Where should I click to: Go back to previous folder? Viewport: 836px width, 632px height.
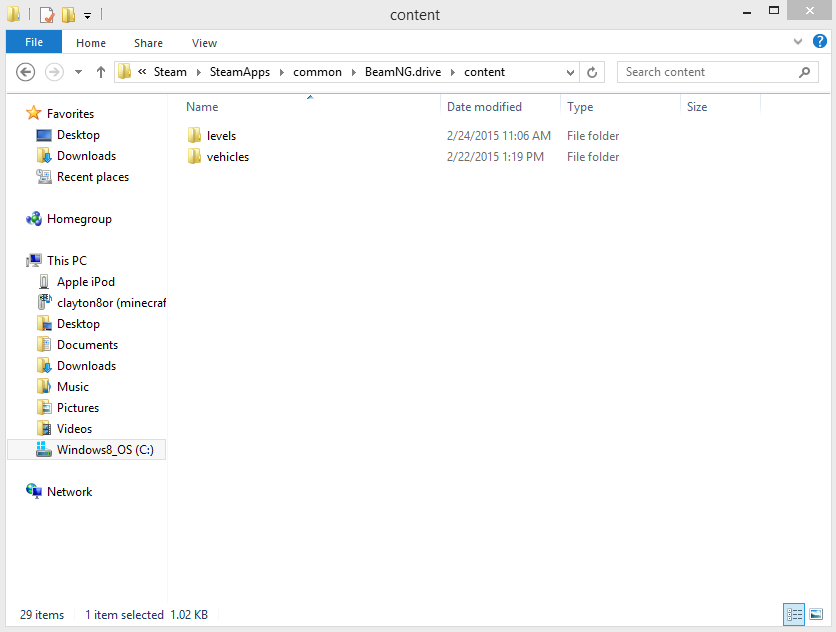coord(26,72)
